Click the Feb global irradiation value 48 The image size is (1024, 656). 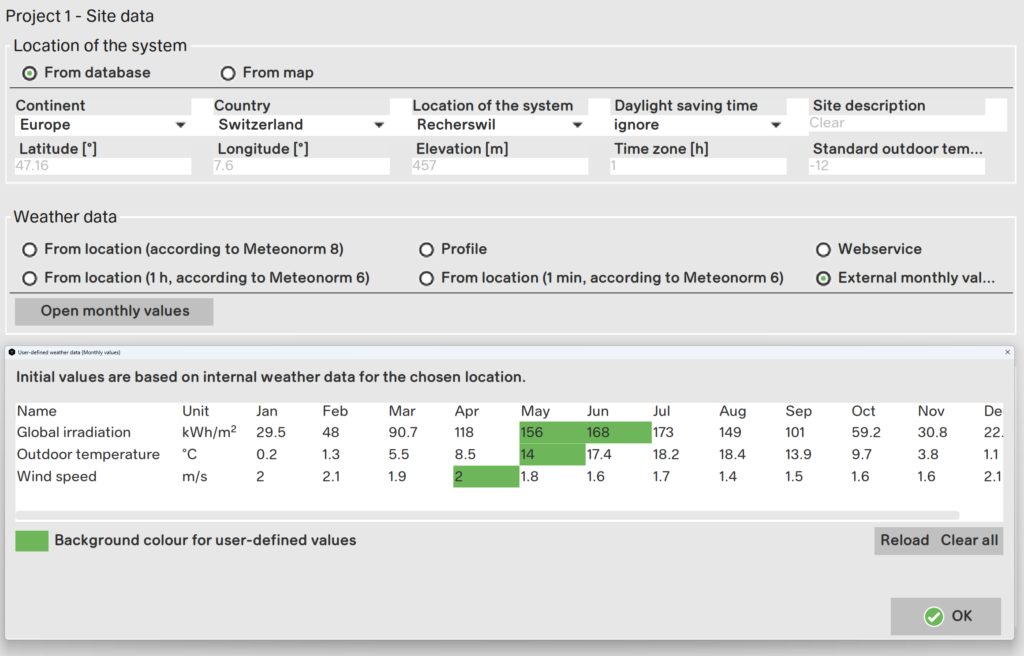point(330,433)
